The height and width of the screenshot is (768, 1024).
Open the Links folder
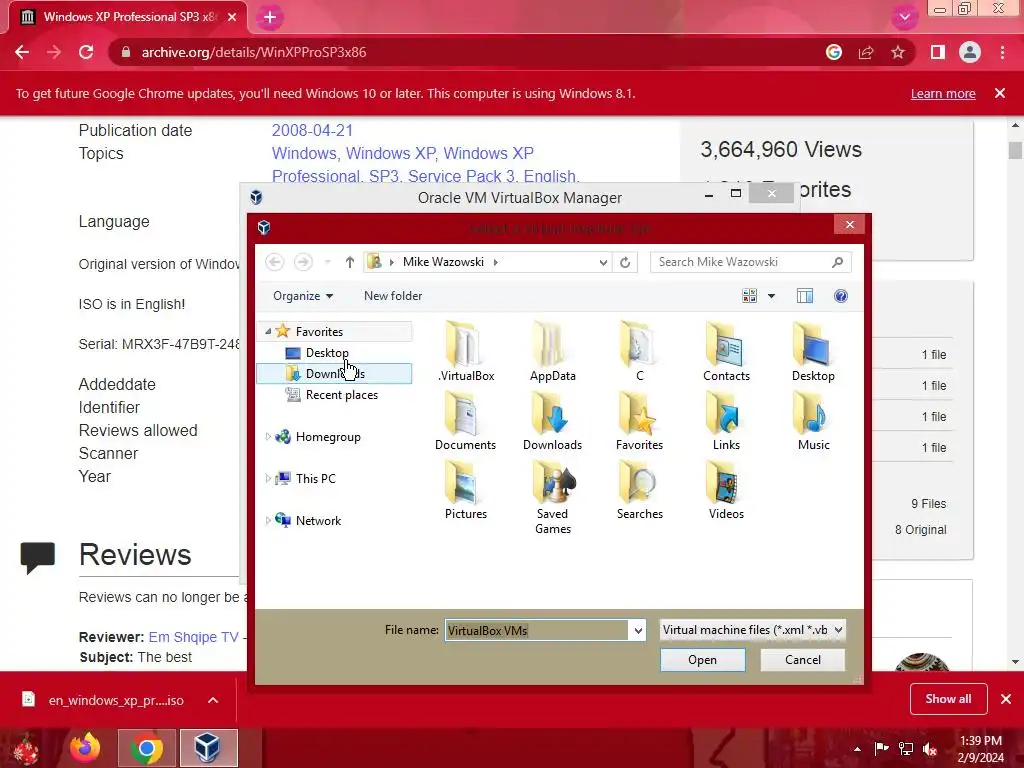point(726,421)
